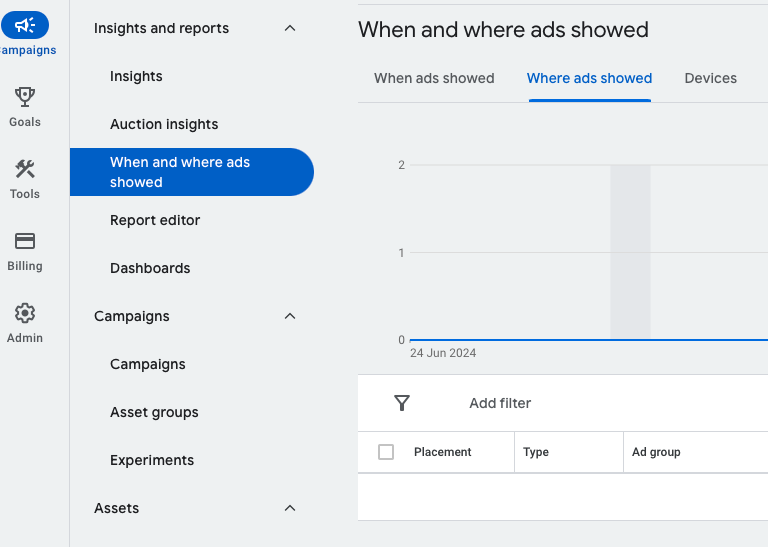Switch to the When ads showed tab

click(434, 78)
